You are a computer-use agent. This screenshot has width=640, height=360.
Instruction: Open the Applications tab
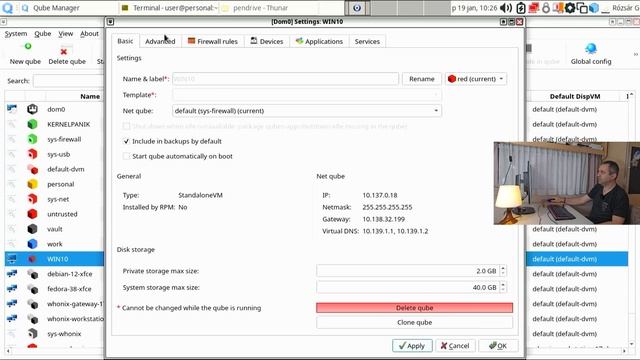319,41
